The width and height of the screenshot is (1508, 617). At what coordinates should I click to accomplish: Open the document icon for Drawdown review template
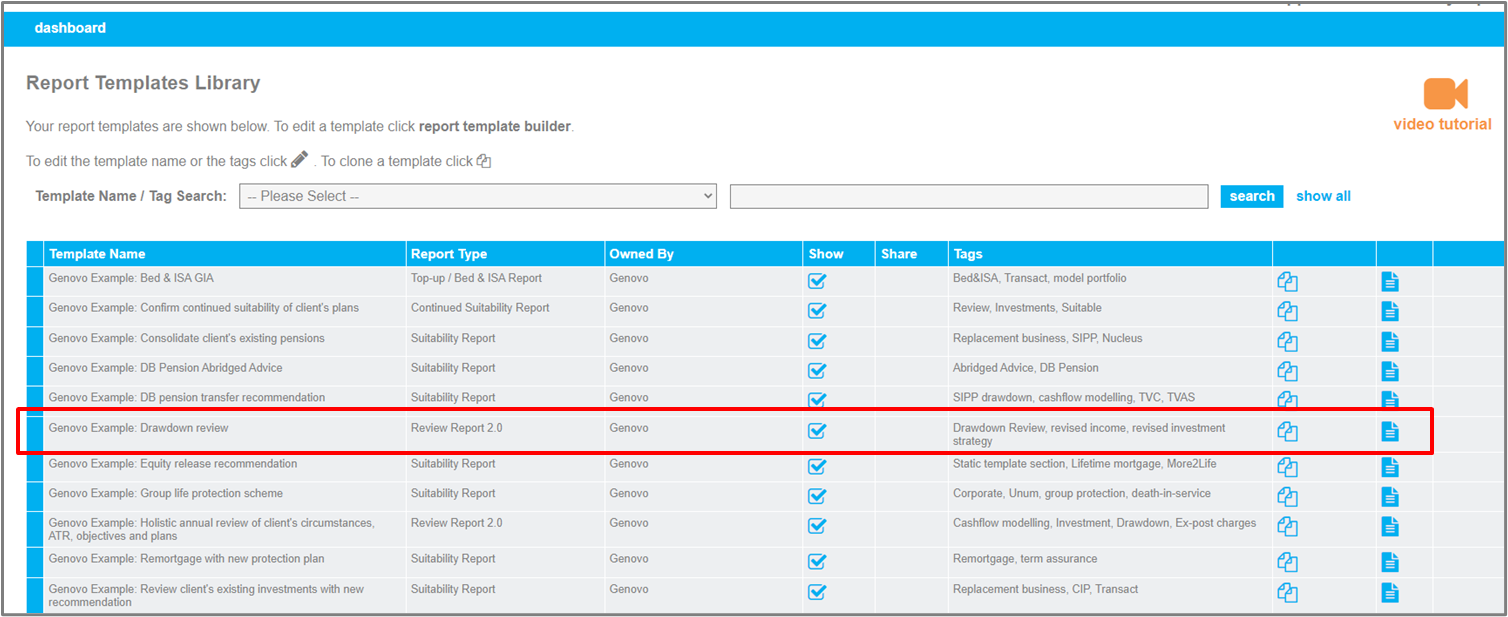point(1390,431)
